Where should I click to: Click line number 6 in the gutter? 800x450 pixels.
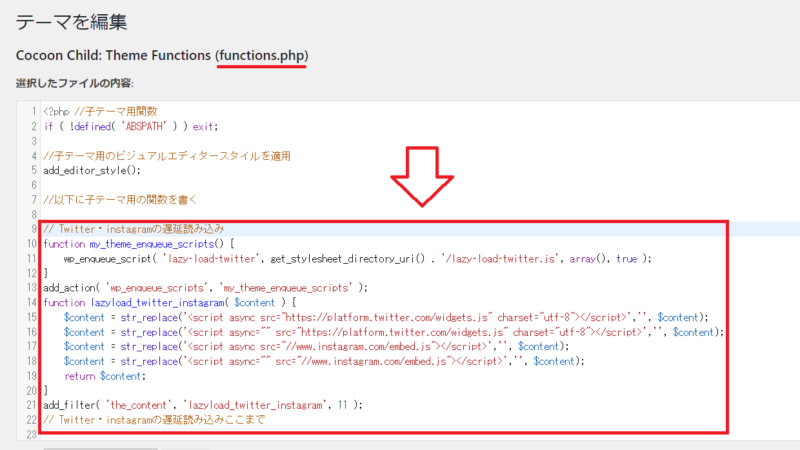pyautogui.click(x=34, y=185)
